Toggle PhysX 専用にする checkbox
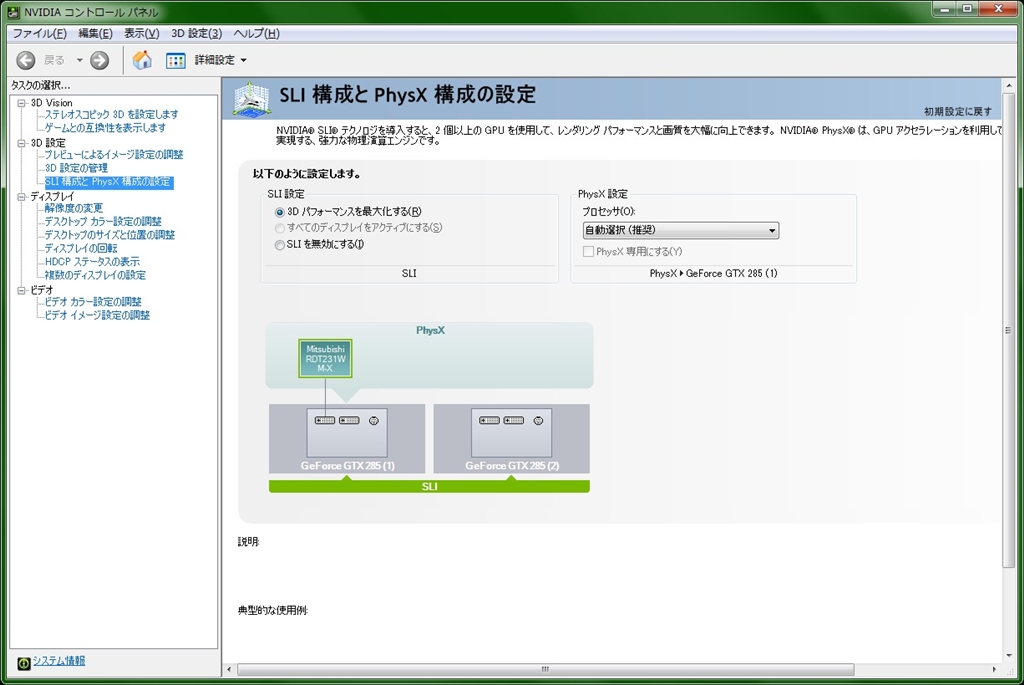This screenshot has width=1024, height=685. pos(588,251)
